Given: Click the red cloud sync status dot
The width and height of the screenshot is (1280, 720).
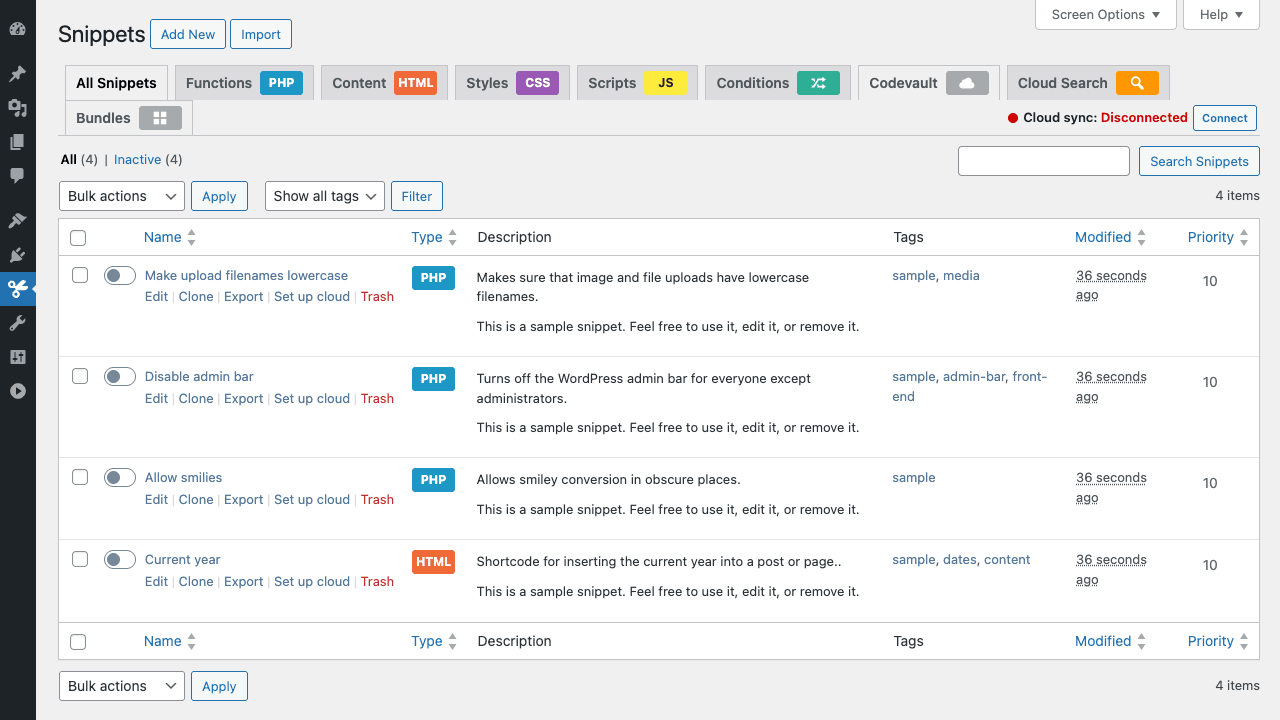Looking at the screenshot, I should 1013,118.
